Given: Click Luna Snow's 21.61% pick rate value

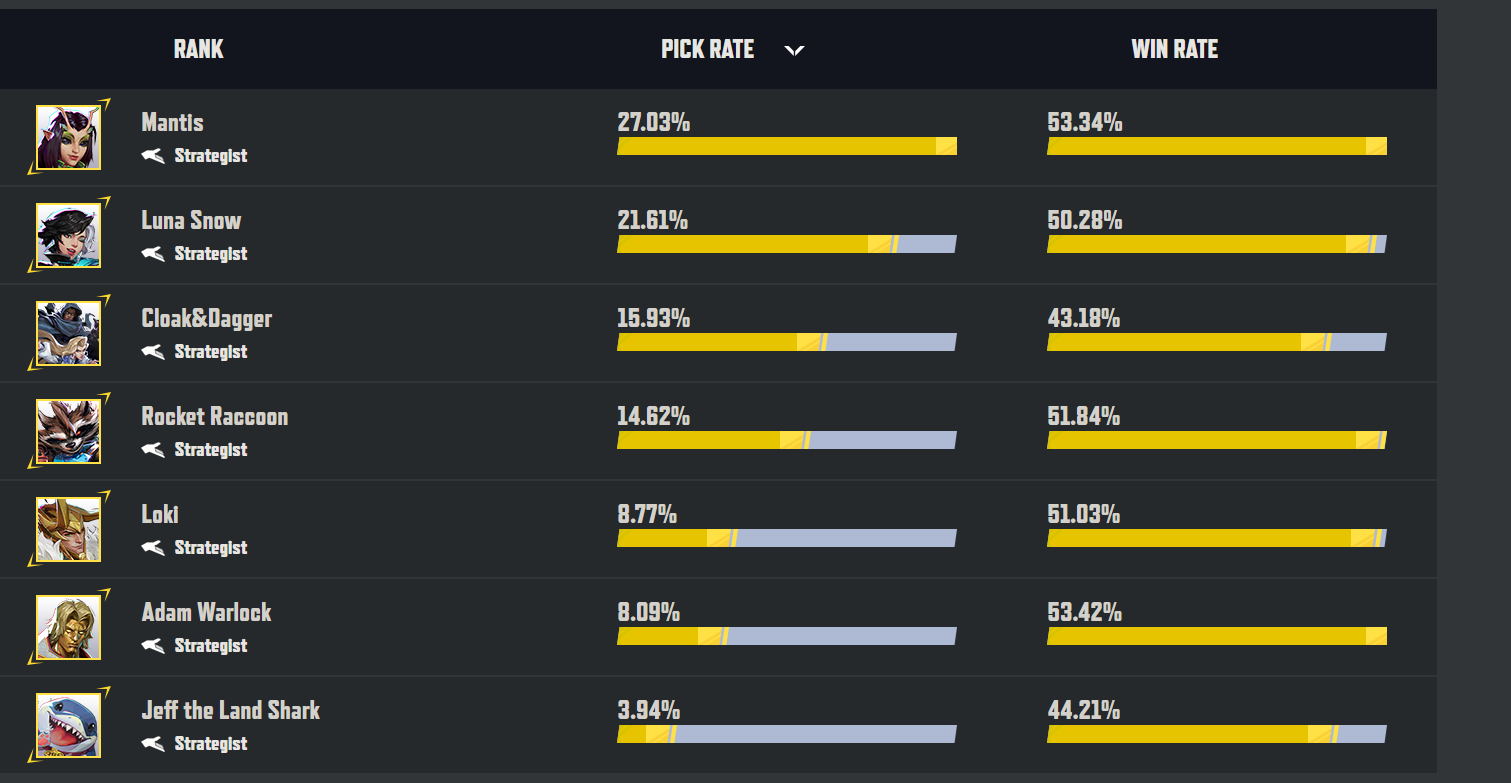Looking at the screenshot, I should pos(652,220).
